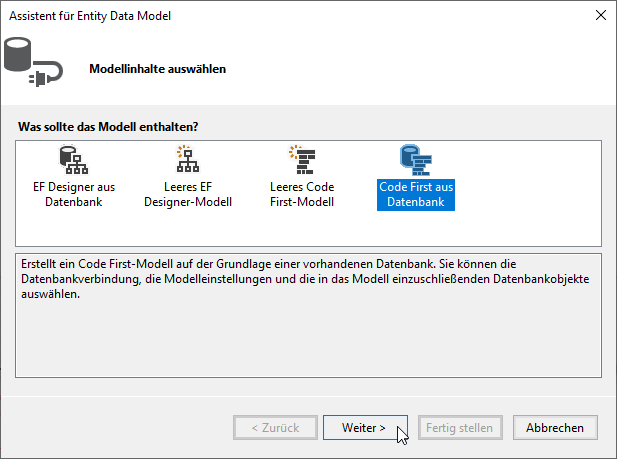Image resolution: width=617 pixels, height=459 pixels.
Task: Click the database plug wizard header icon
Action: pyautogui.click(x=33, y=62)
